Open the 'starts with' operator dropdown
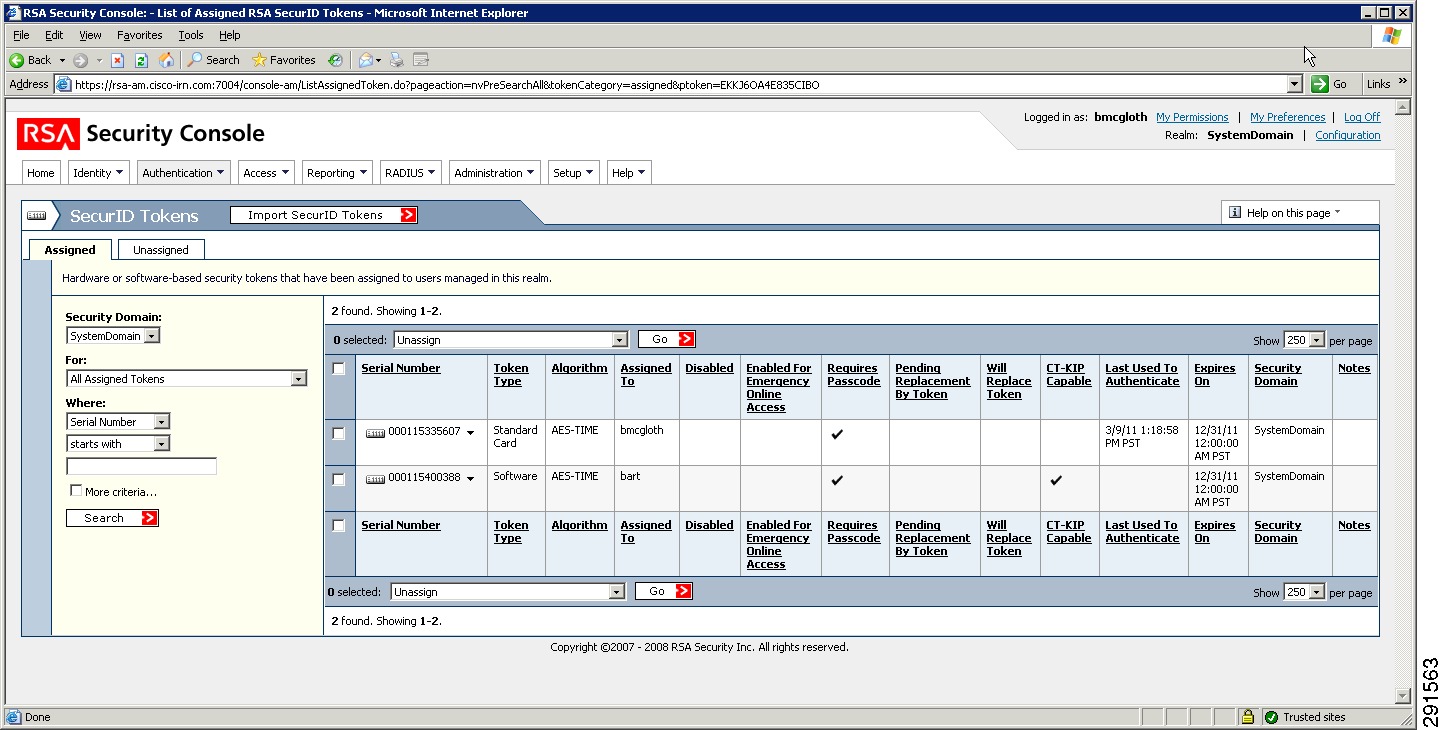Viewport: 1442px width, 730px height. (118, 444)
